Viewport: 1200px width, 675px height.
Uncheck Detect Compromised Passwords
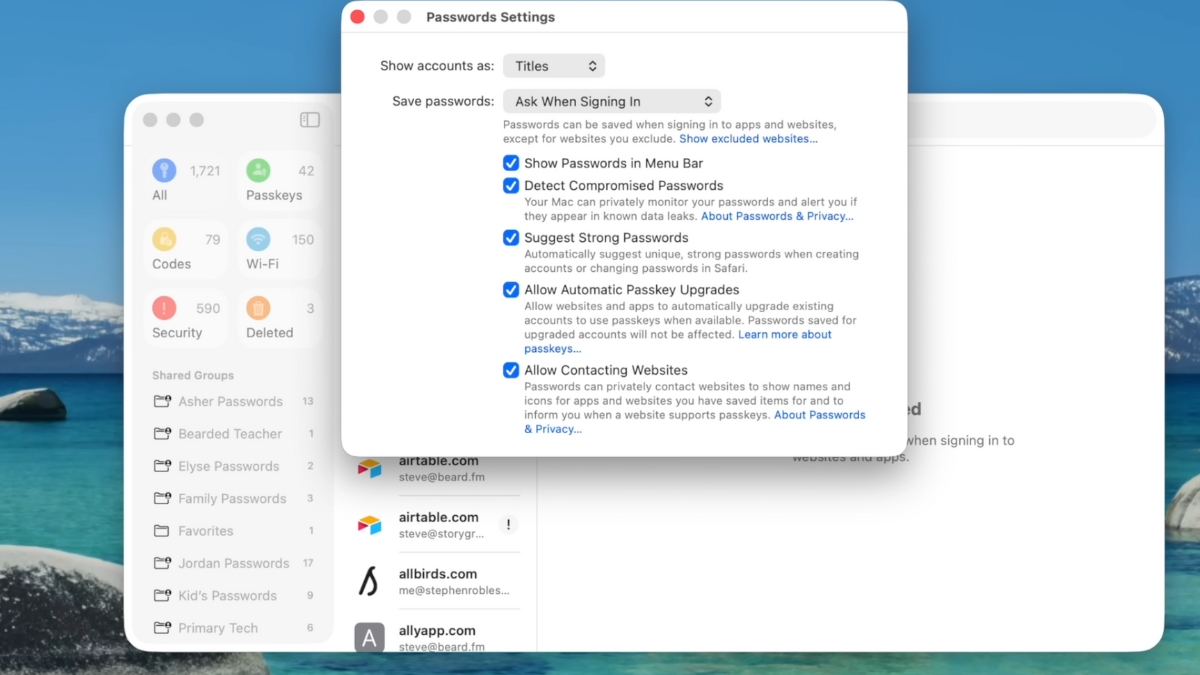point(511,185)
